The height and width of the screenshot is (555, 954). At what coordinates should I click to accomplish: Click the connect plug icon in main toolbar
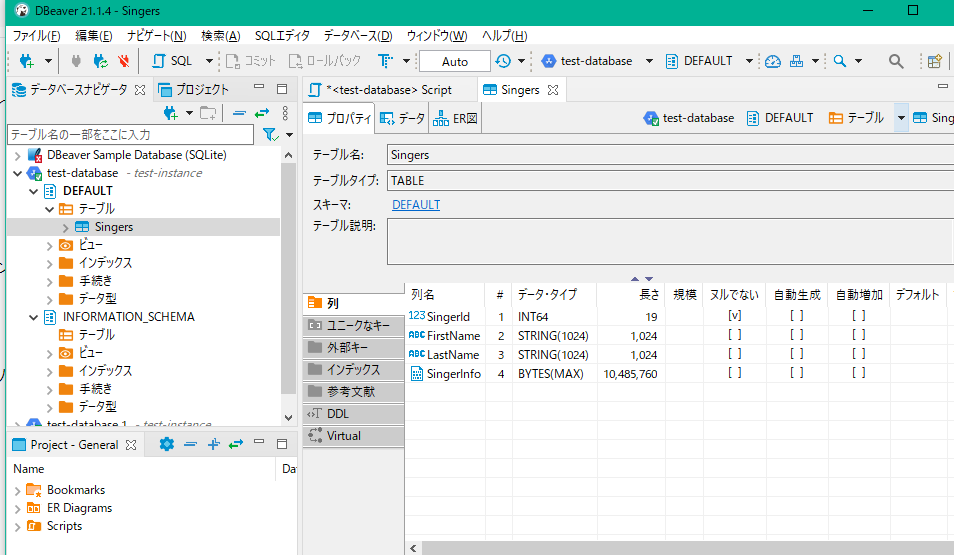(x=76, y=61)
